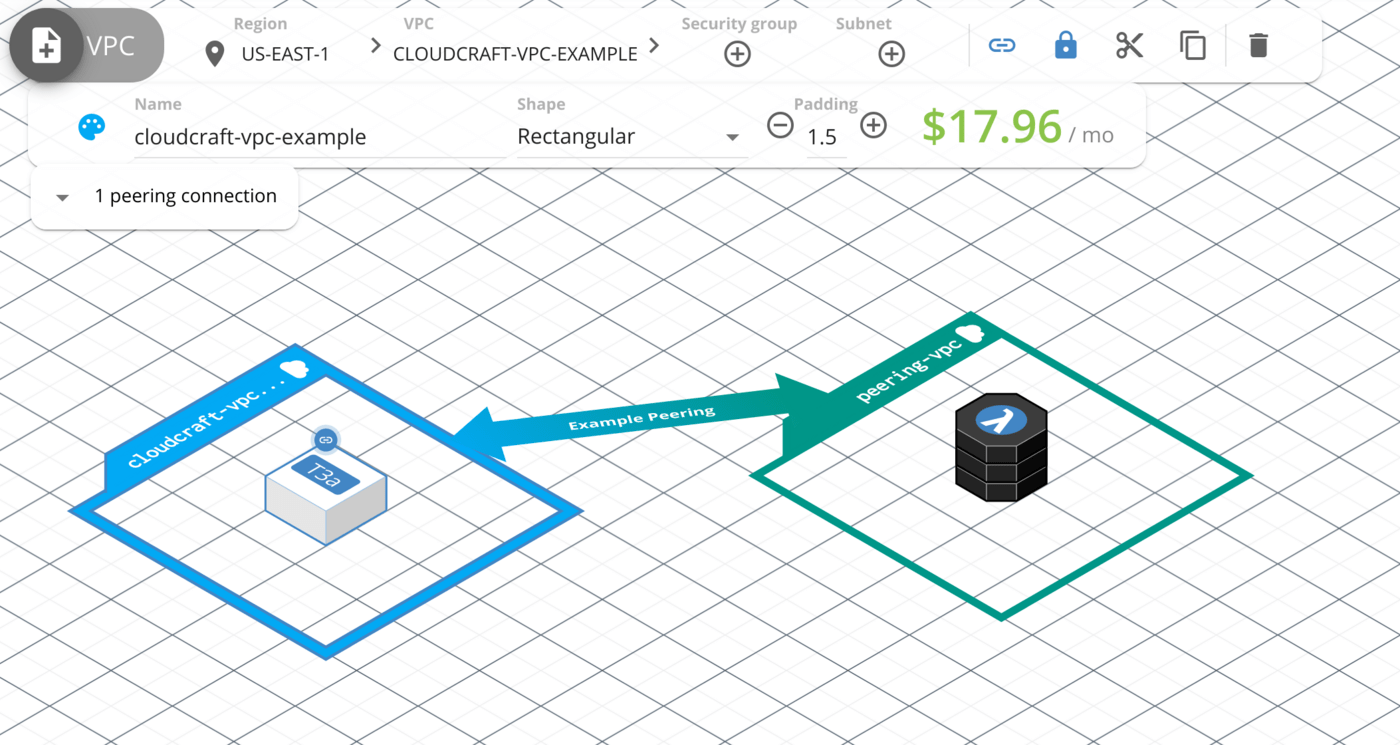This screenshot has width=1400, height=745.
Task: Select CLOUDCRAFT-VPC-EXAMPLE breadcrumb
Action: (x=515, y=54)
